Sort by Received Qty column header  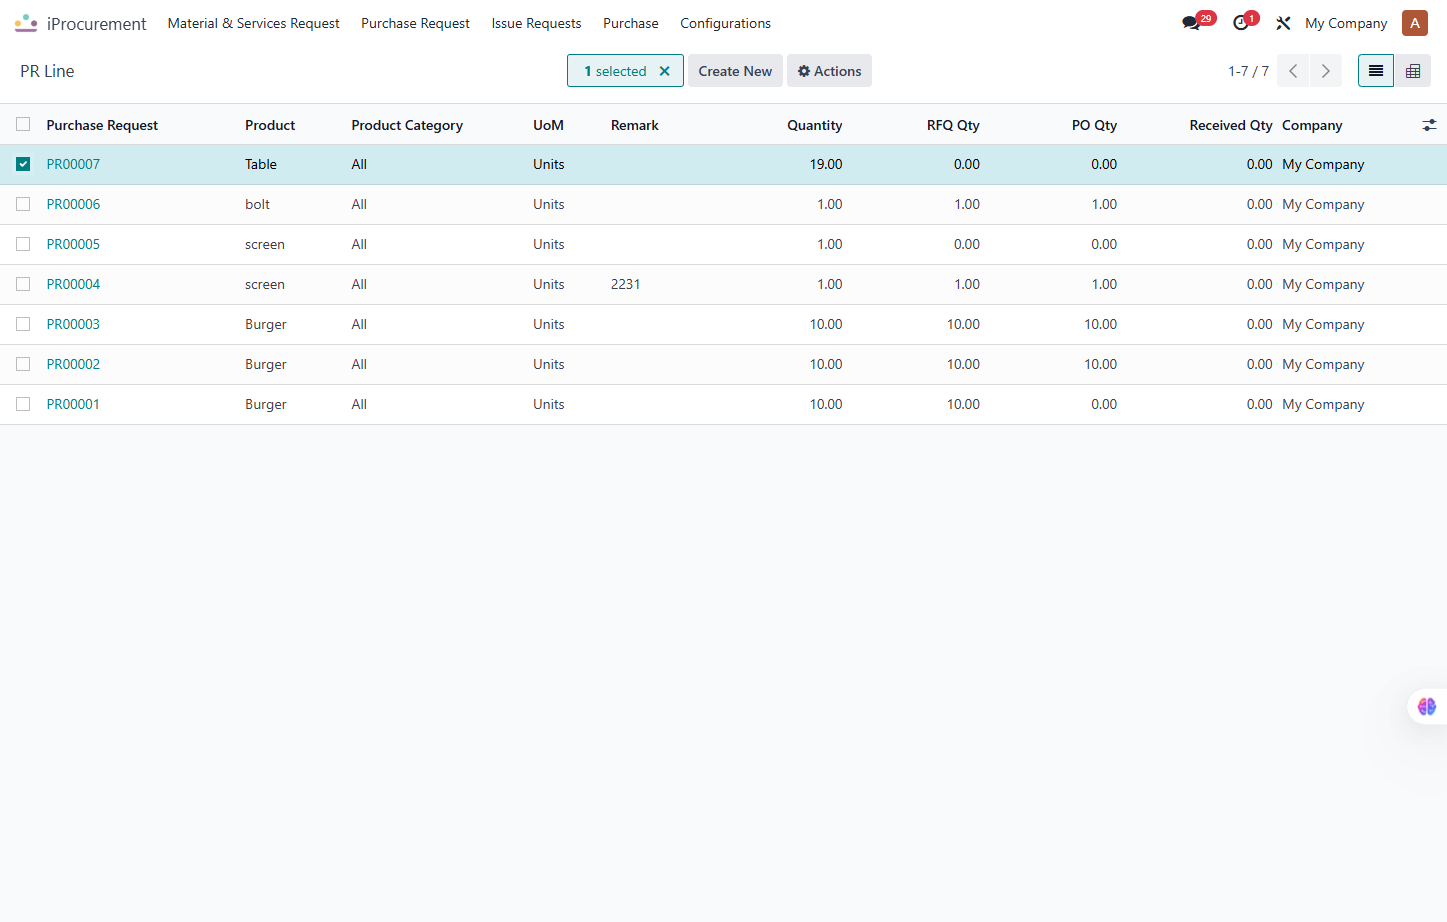[1231, 125]
